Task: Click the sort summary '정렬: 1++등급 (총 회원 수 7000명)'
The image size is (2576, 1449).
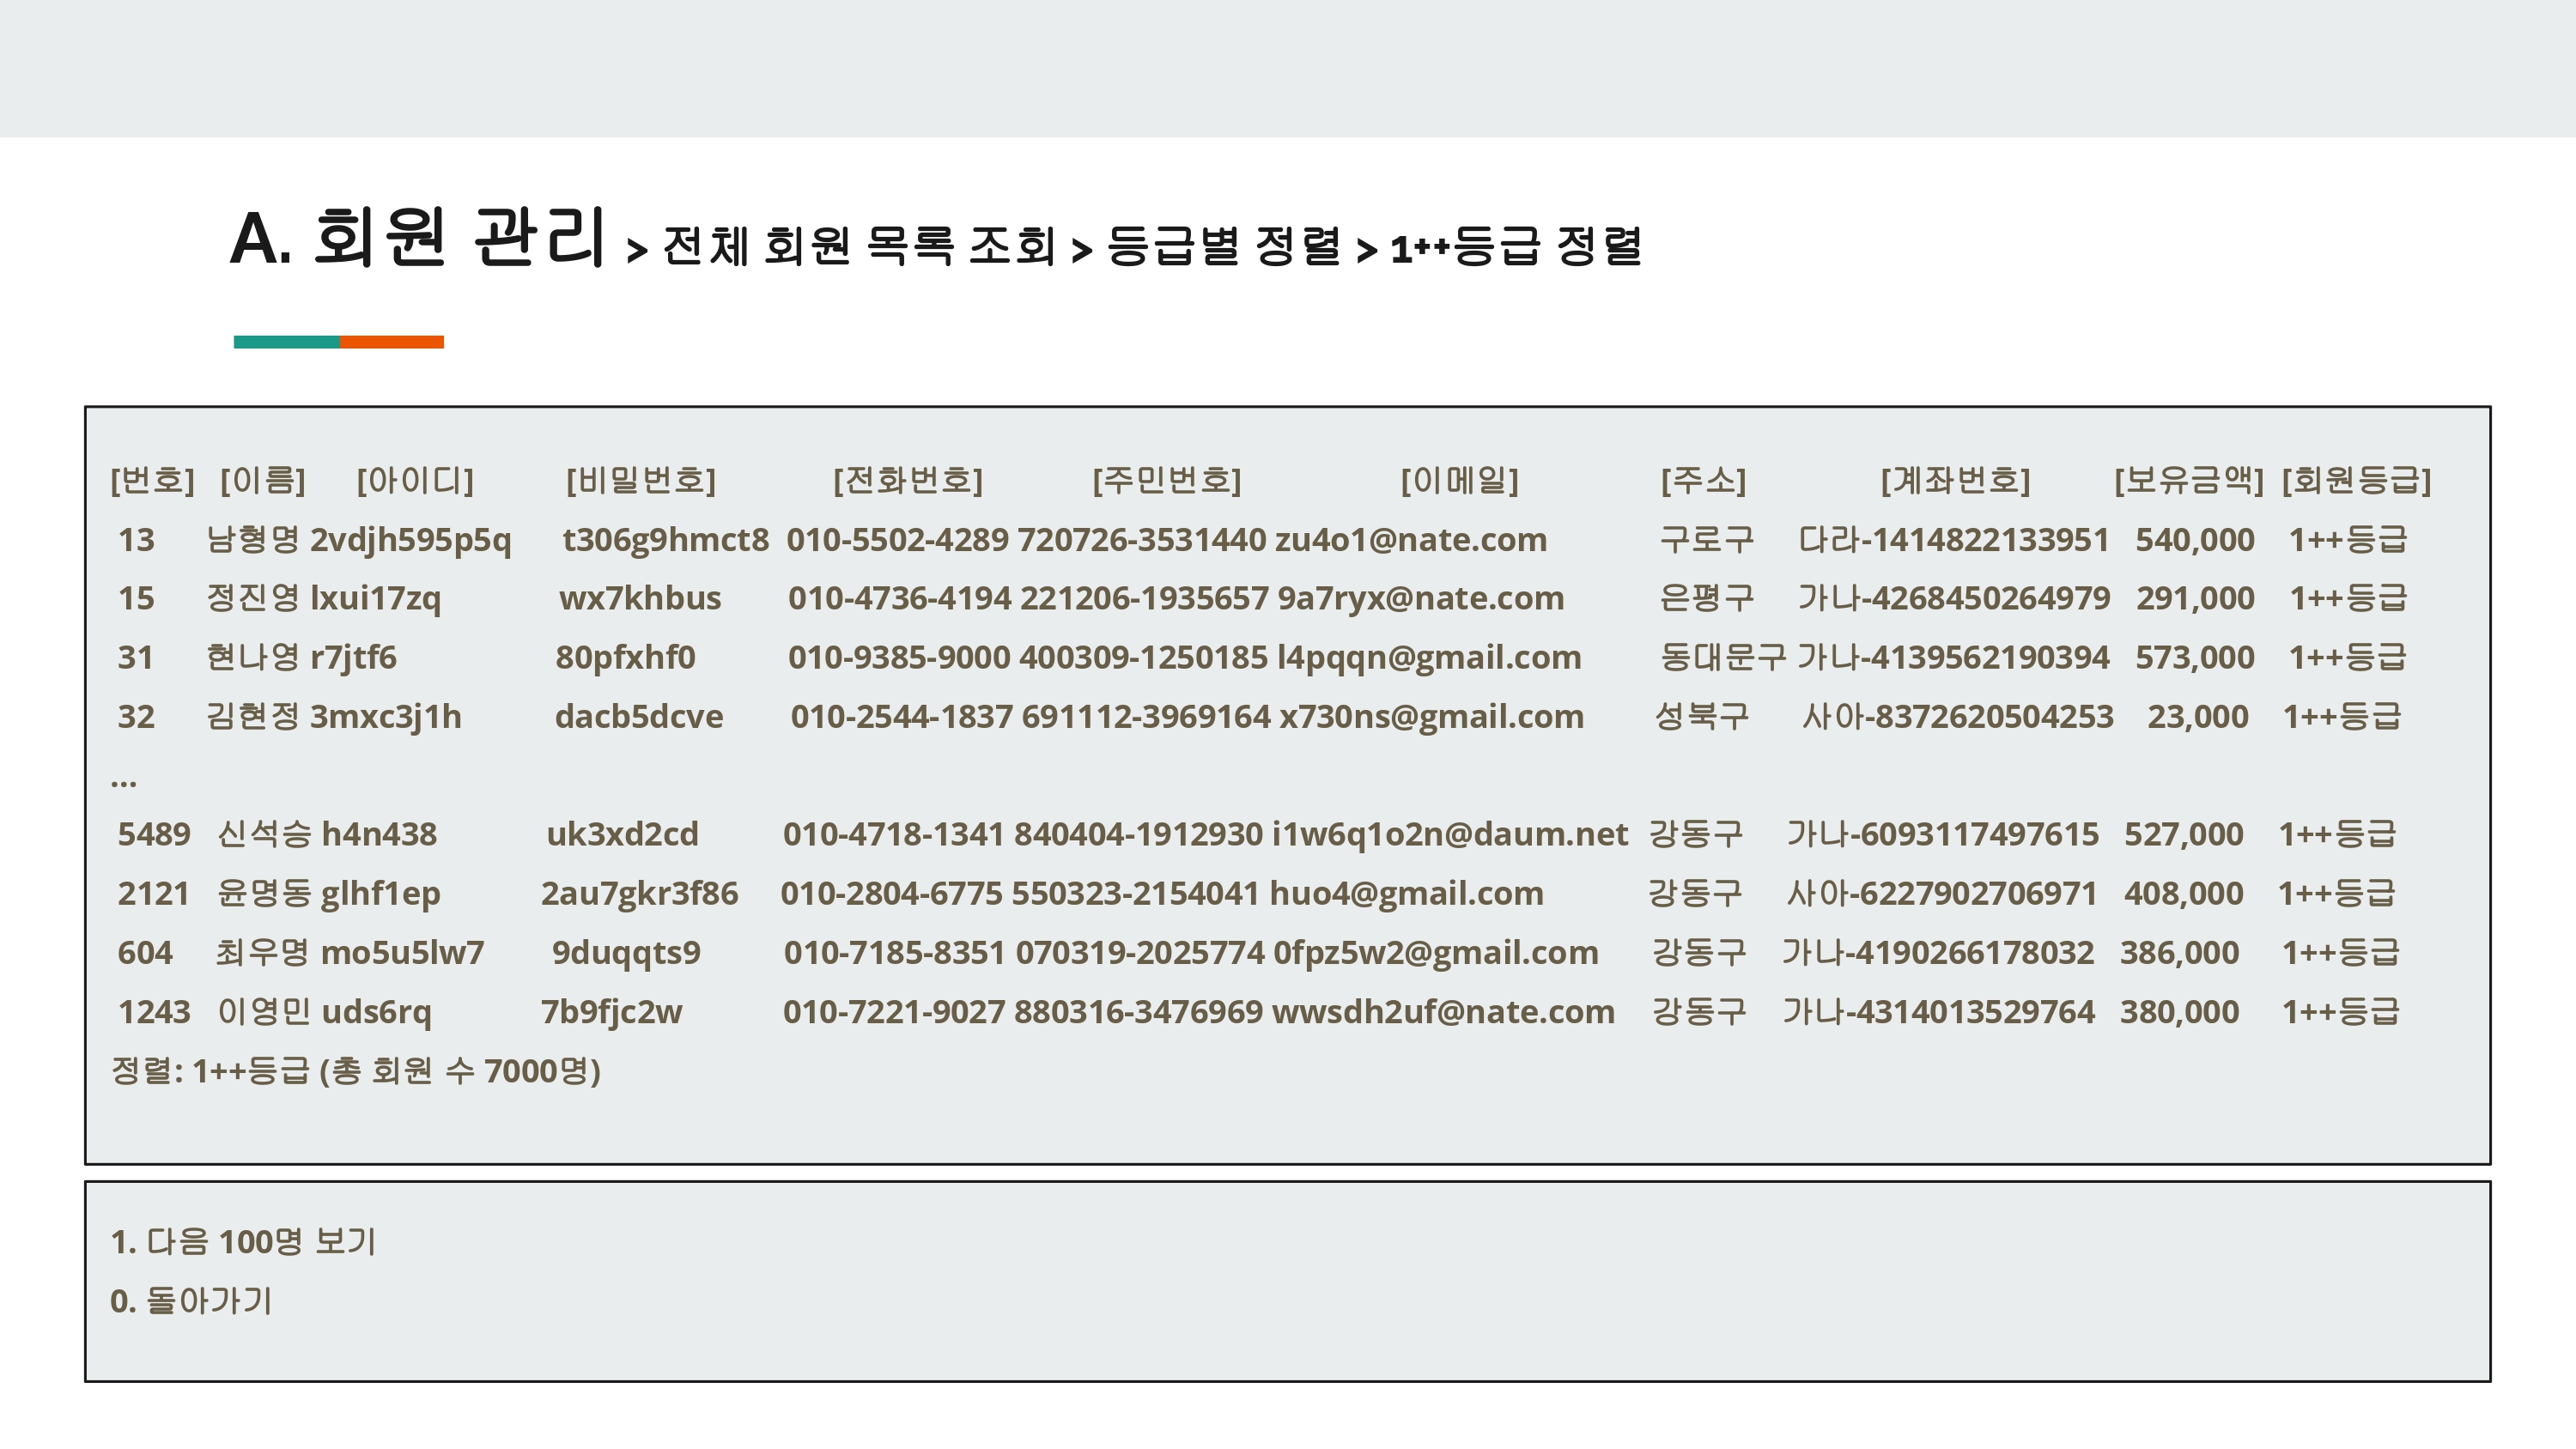Action: (x=355, y=1070)
